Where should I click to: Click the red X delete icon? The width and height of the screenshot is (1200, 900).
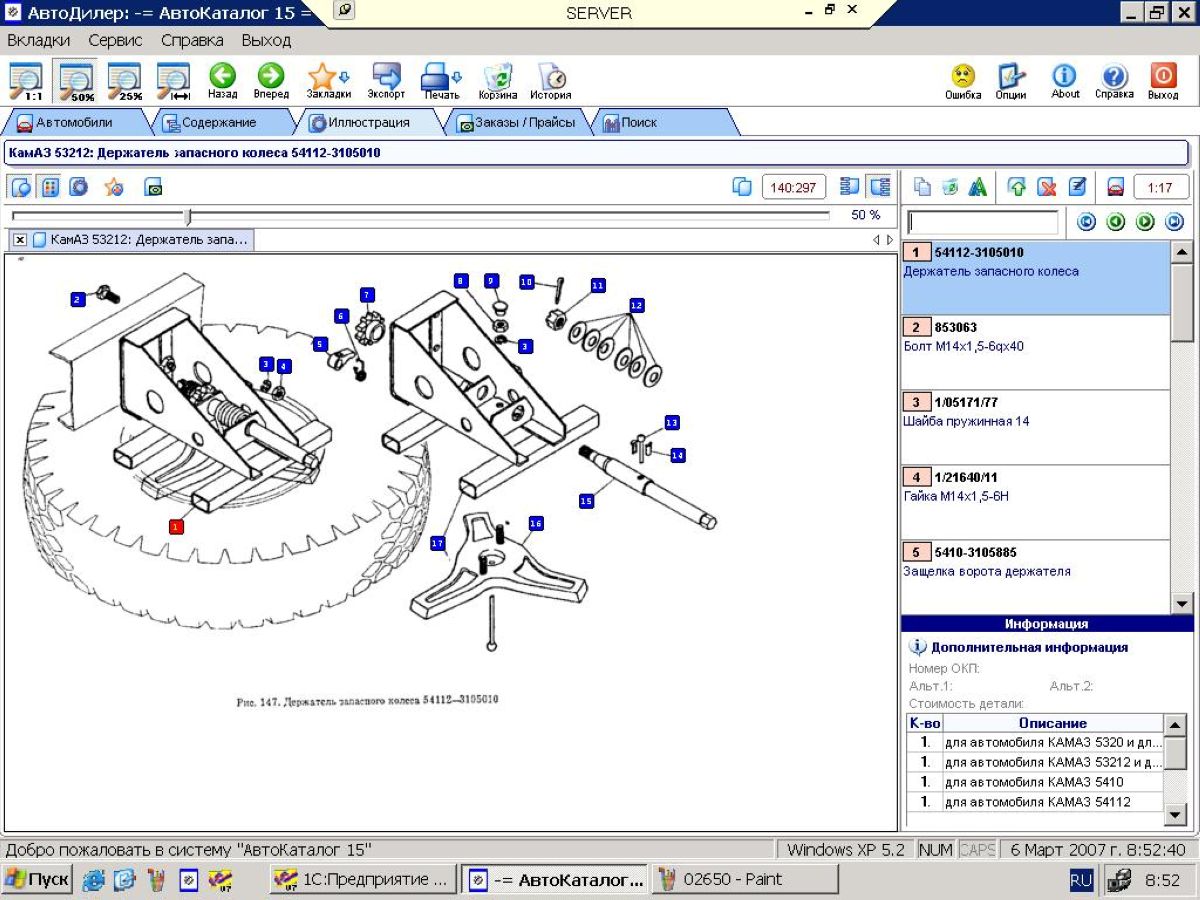(1047, 187)
